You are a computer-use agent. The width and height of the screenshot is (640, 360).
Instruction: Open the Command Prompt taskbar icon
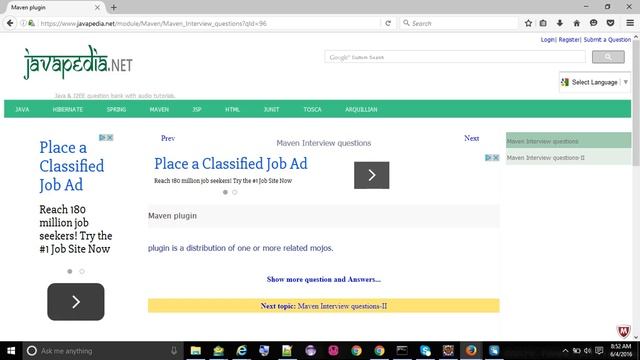pos(402,351)
